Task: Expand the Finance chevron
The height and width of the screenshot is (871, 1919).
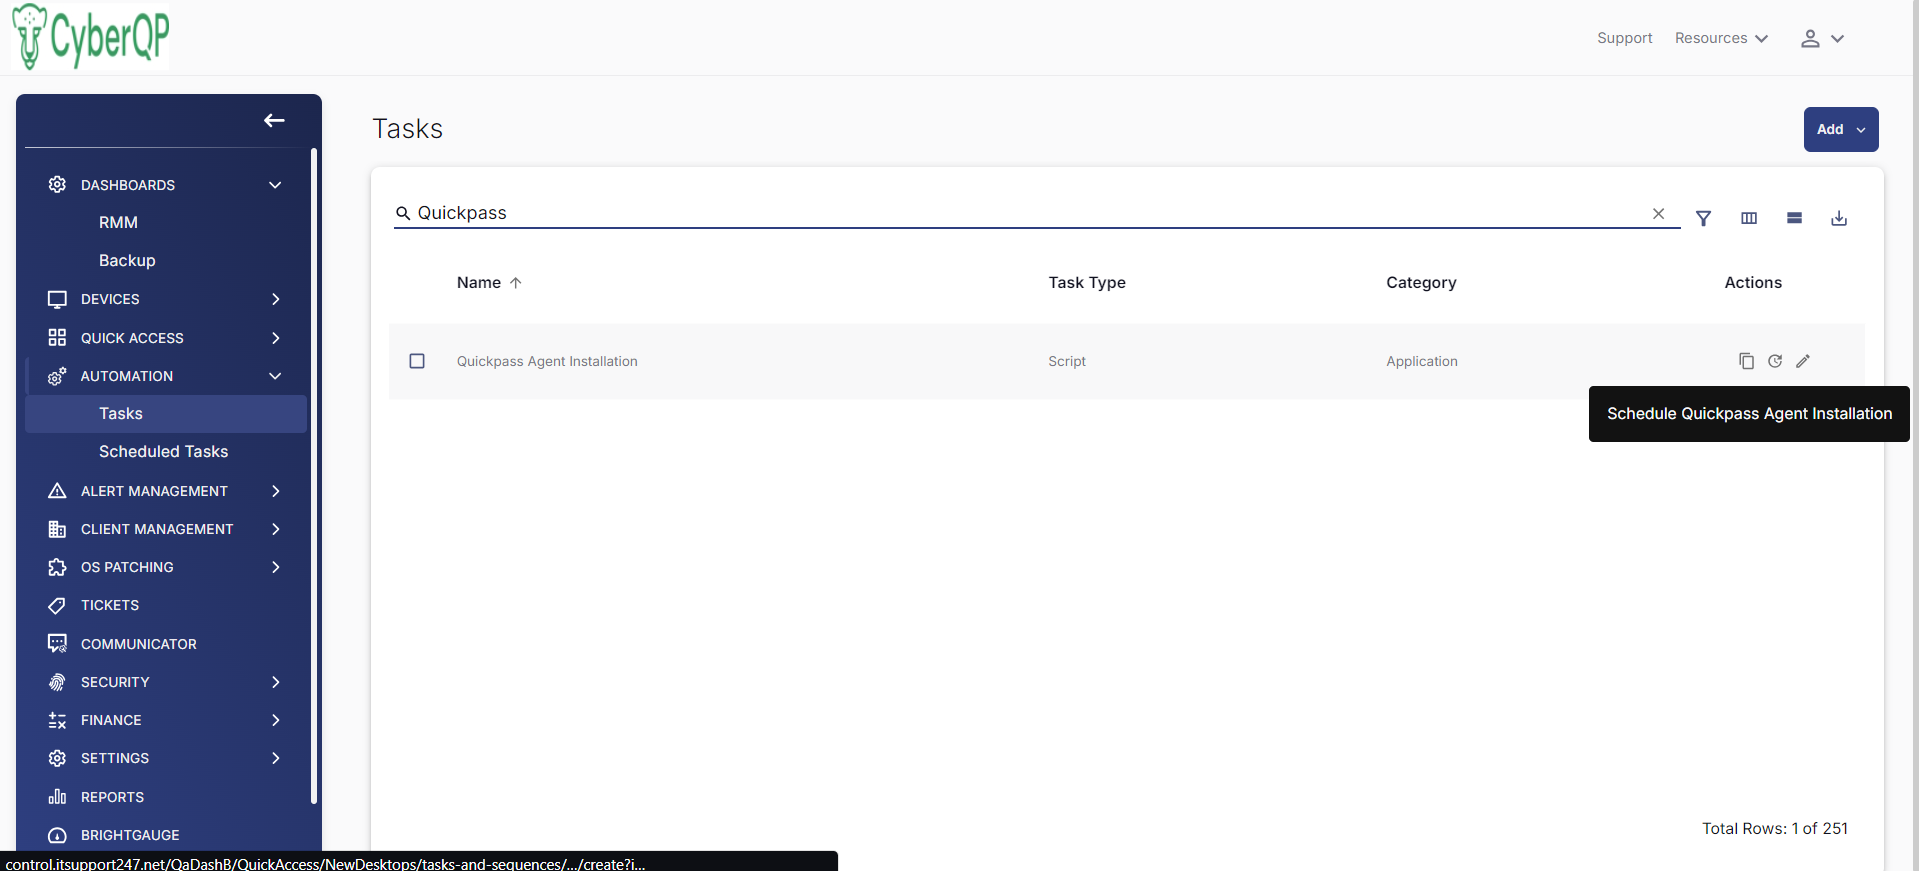Action: point(275,720)
